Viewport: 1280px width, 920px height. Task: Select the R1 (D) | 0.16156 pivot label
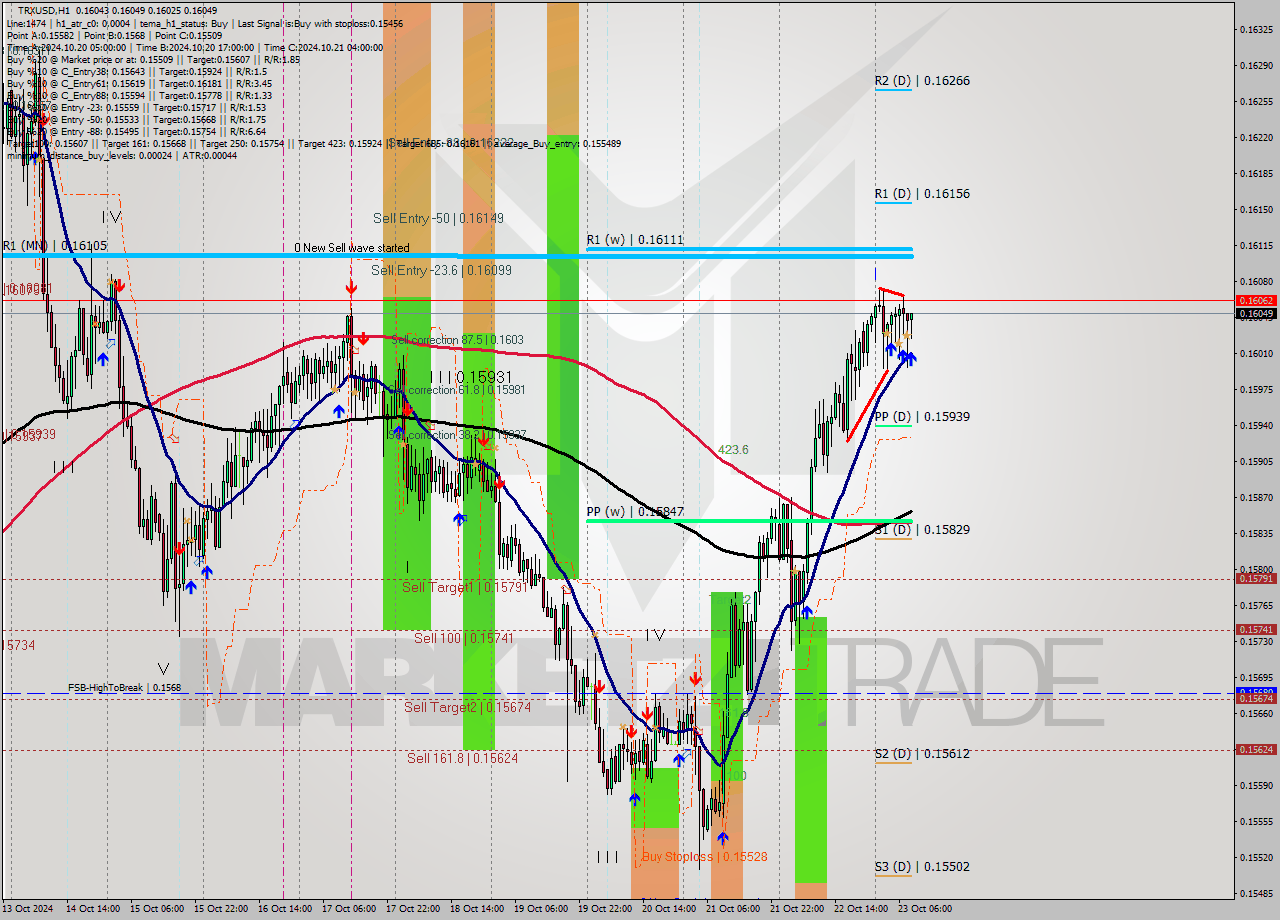(x=922, y=194)
